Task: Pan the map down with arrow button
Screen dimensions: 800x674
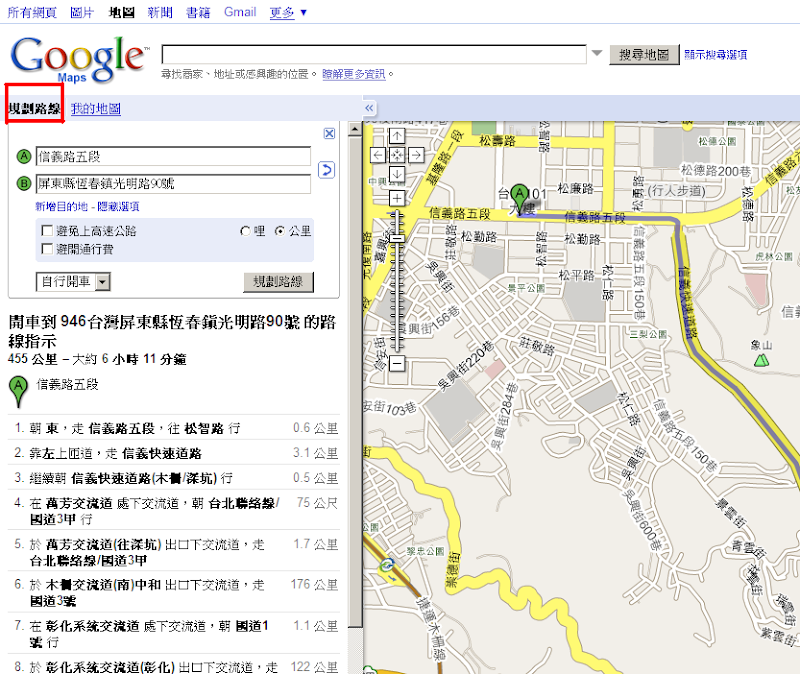Action: click(397, 174)
